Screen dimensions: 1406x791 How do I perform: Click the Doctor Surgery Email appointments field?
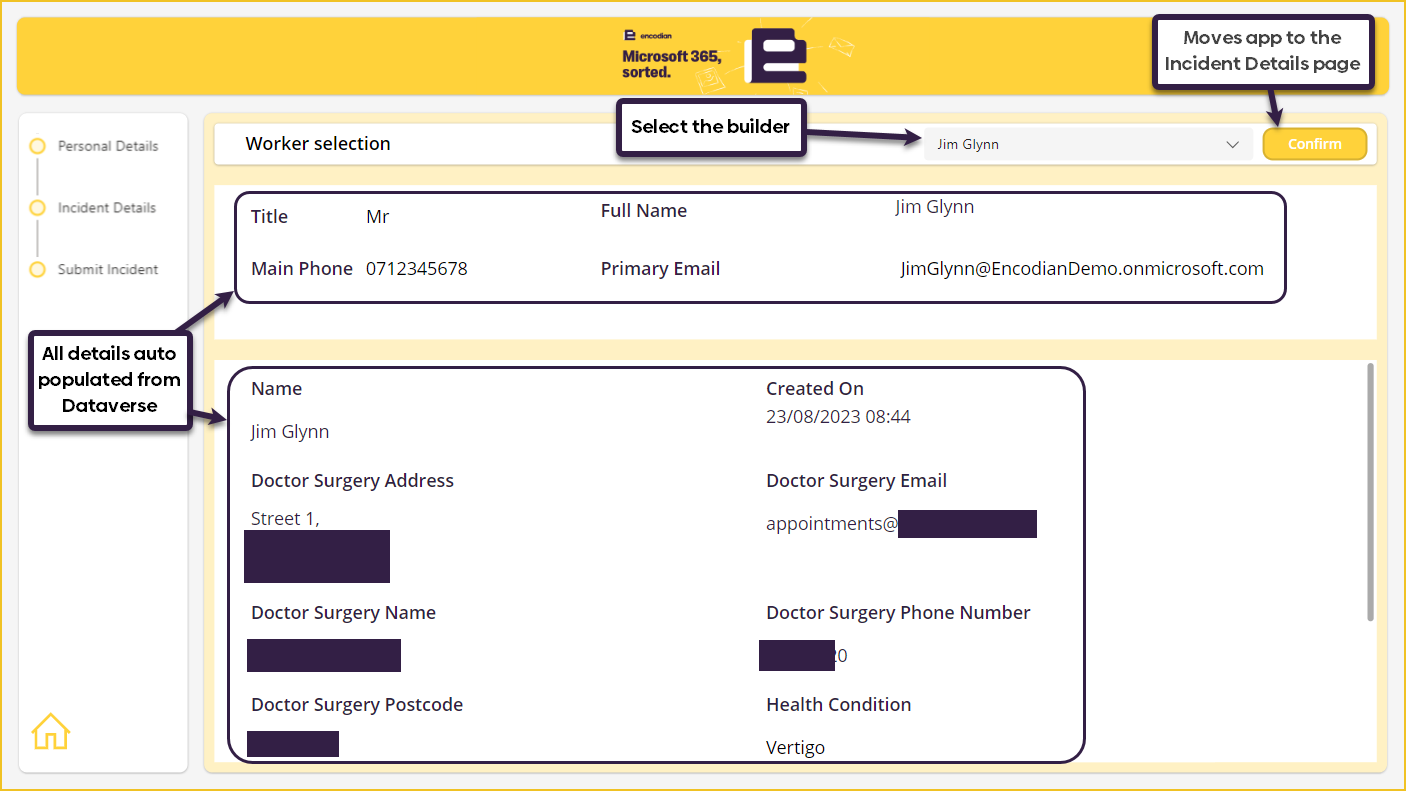(832, 524)
